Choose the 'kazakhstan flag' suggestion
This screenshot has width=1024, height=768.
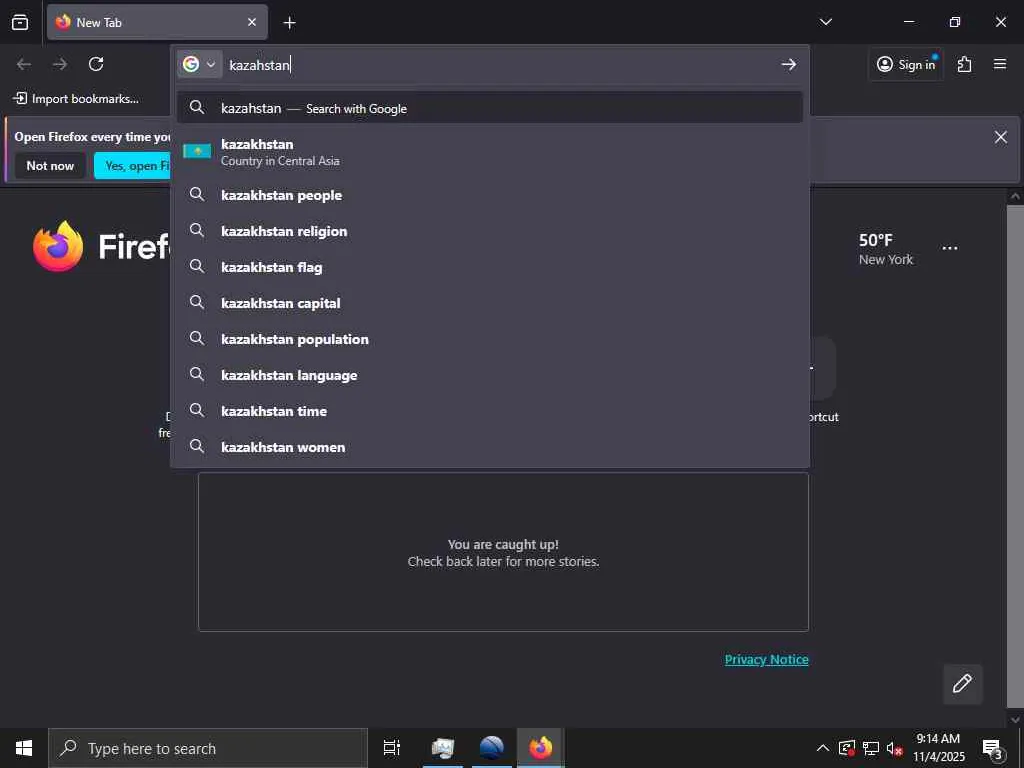[x=490, y=266]
